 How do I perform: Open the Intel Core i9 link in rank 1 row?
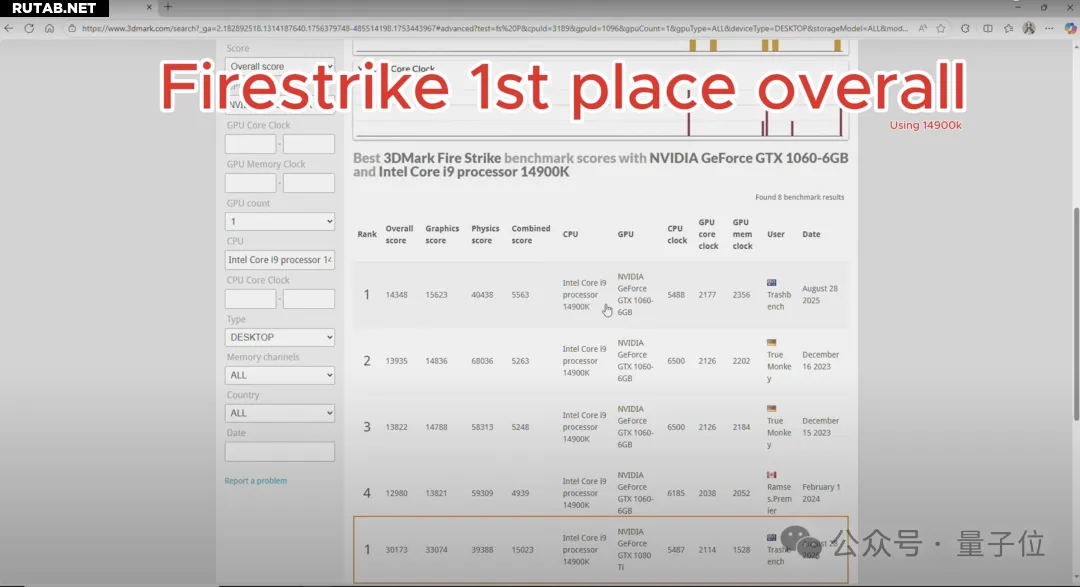point(584,295)
